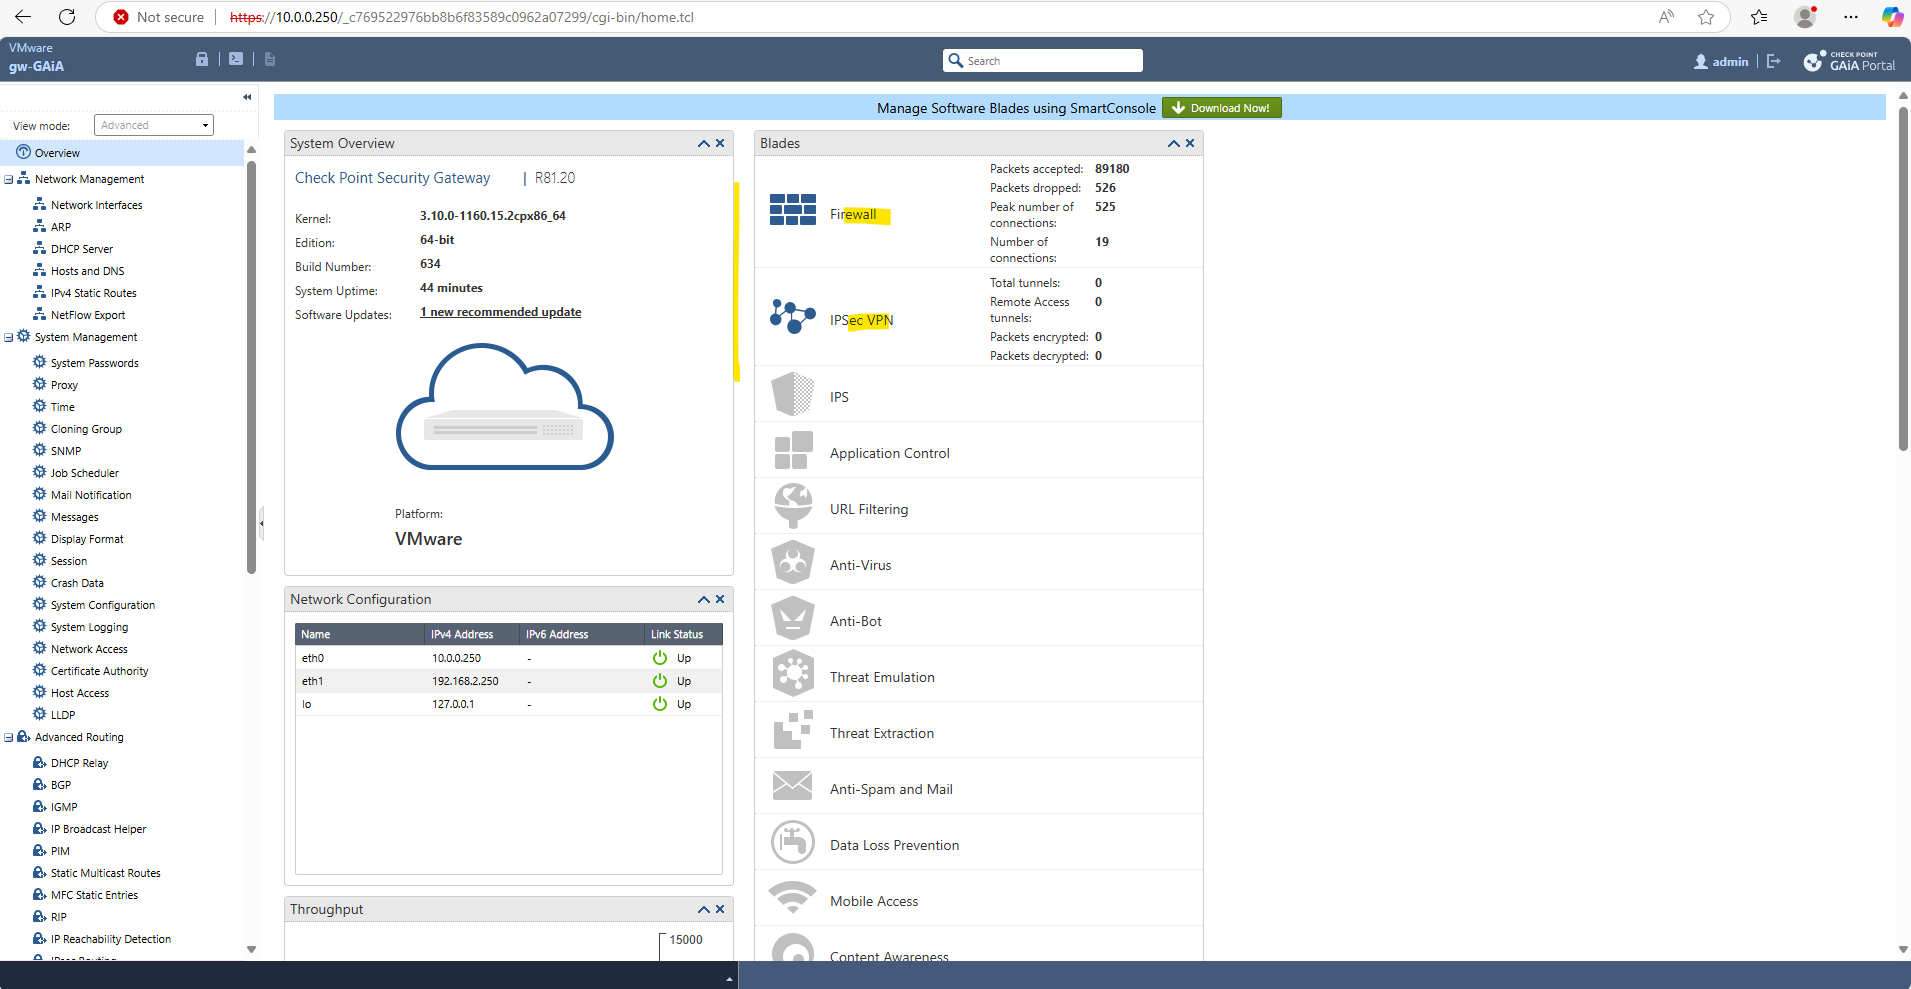Click browser refresh icon
Screen dimensions: 1911x989
[x=67, y=17]
